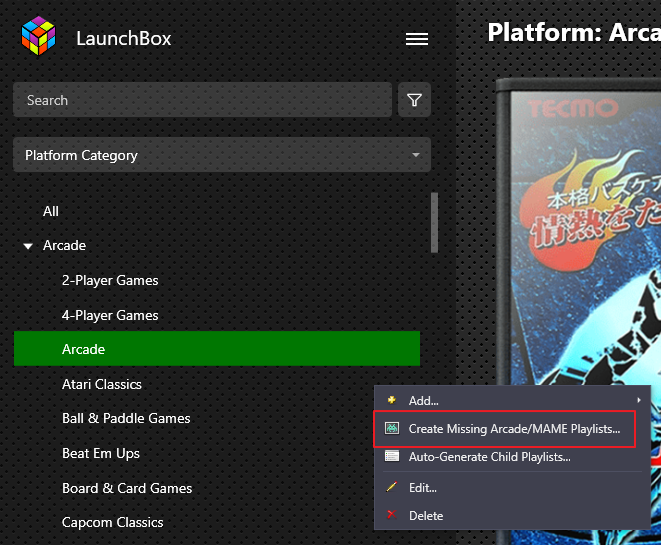
Task: Choose Delete in the context menu
Action: (512, 515)
